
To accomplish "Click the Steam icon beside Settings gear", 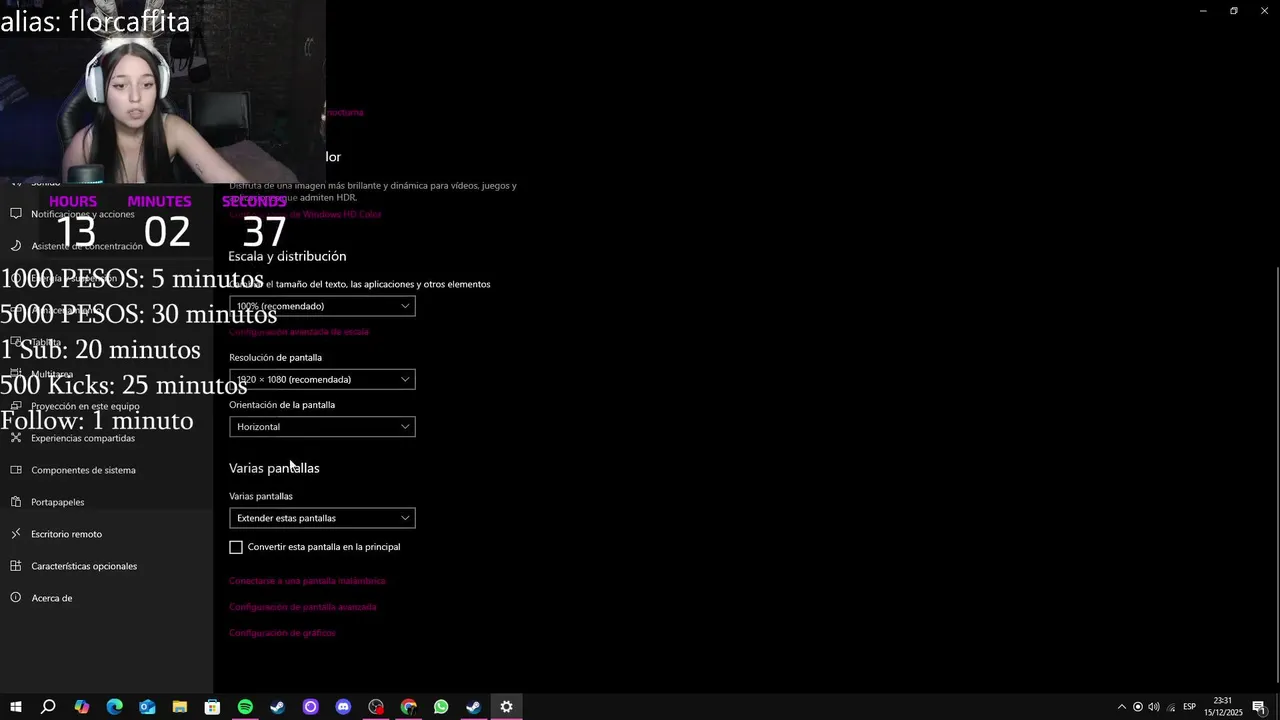I will pyautogui.click(x=473, y=707).
